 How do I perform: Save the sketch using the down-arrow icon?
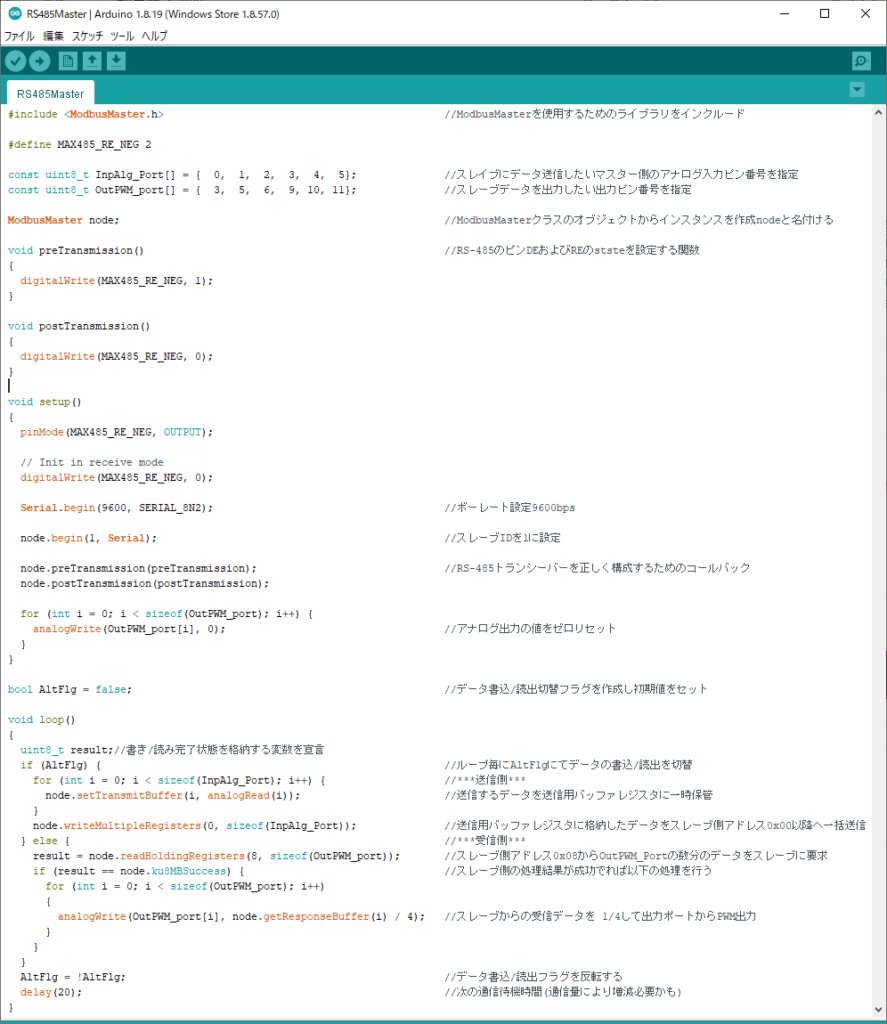tap(116, 61)
